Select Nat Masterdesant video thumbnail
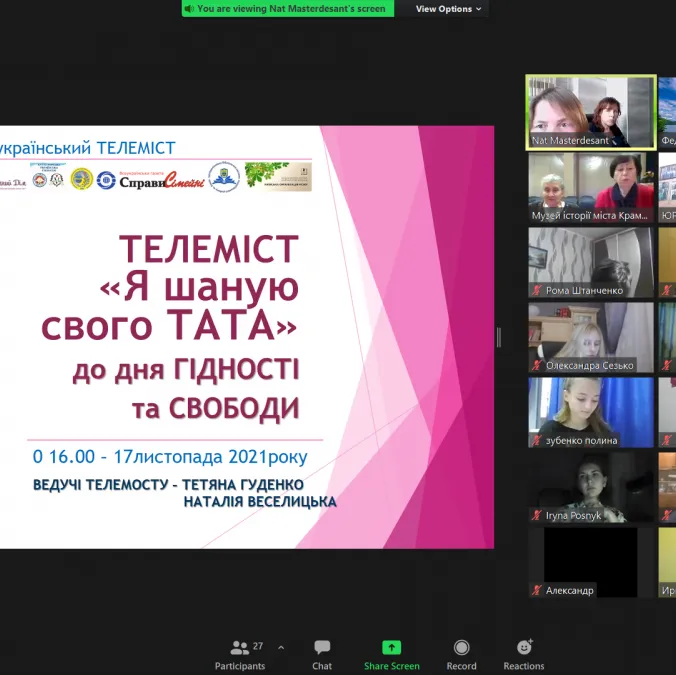This screenshot has width=676, height=675. [x=591, y=113]
